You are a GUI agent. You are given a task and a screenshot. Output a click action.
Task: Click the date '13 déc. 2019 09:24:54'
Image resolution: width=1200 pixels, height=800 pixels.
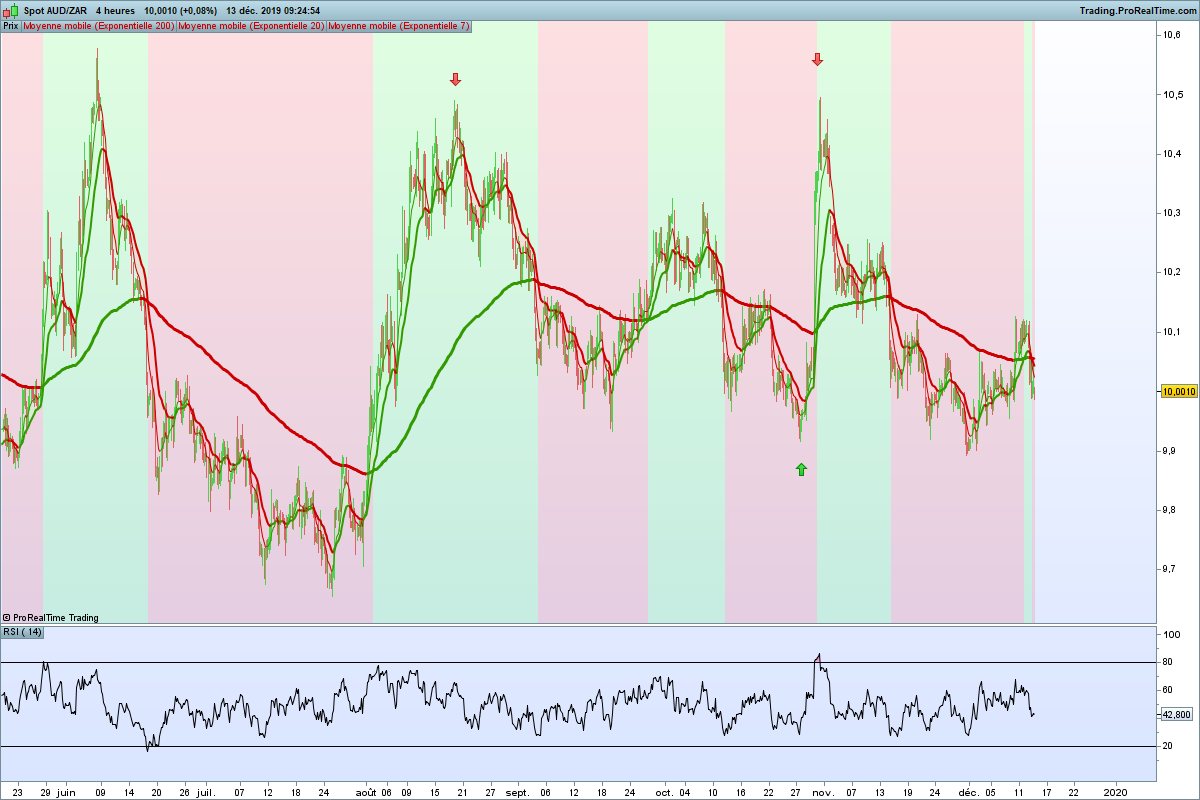click(273, 11)
